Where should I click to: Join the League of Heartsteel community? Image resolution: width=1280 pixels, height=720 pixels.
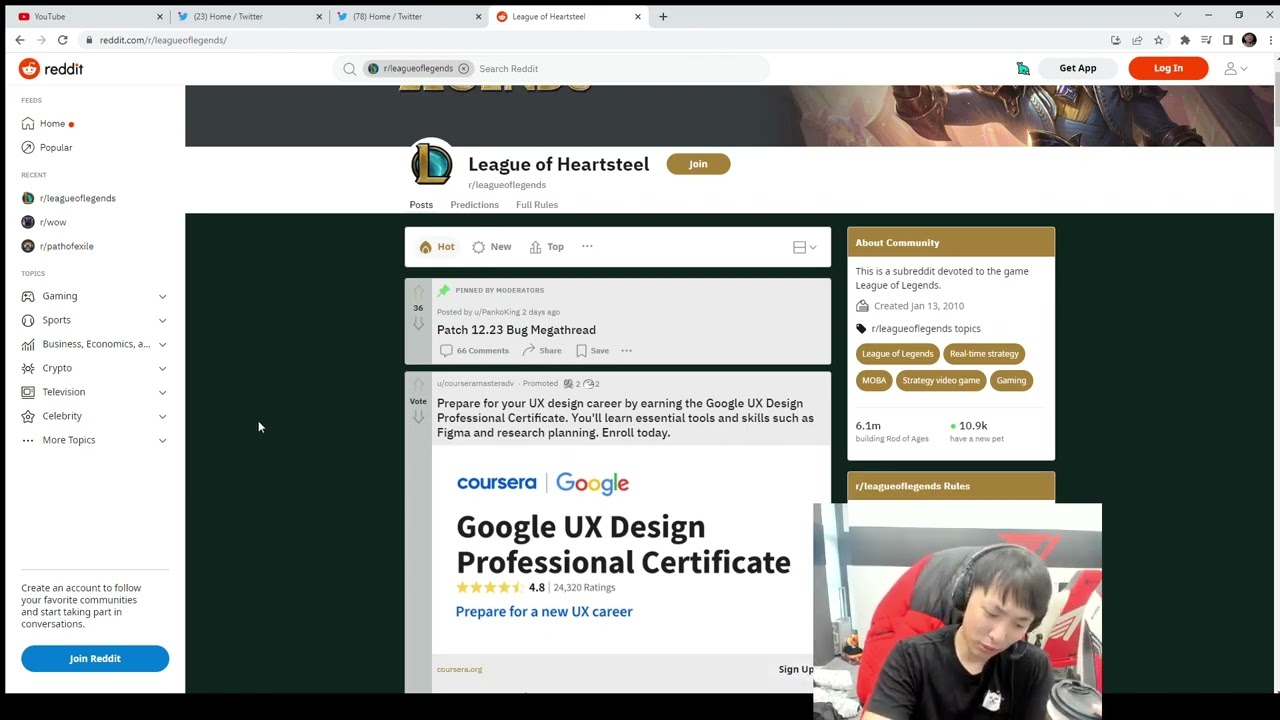point(698,164)
